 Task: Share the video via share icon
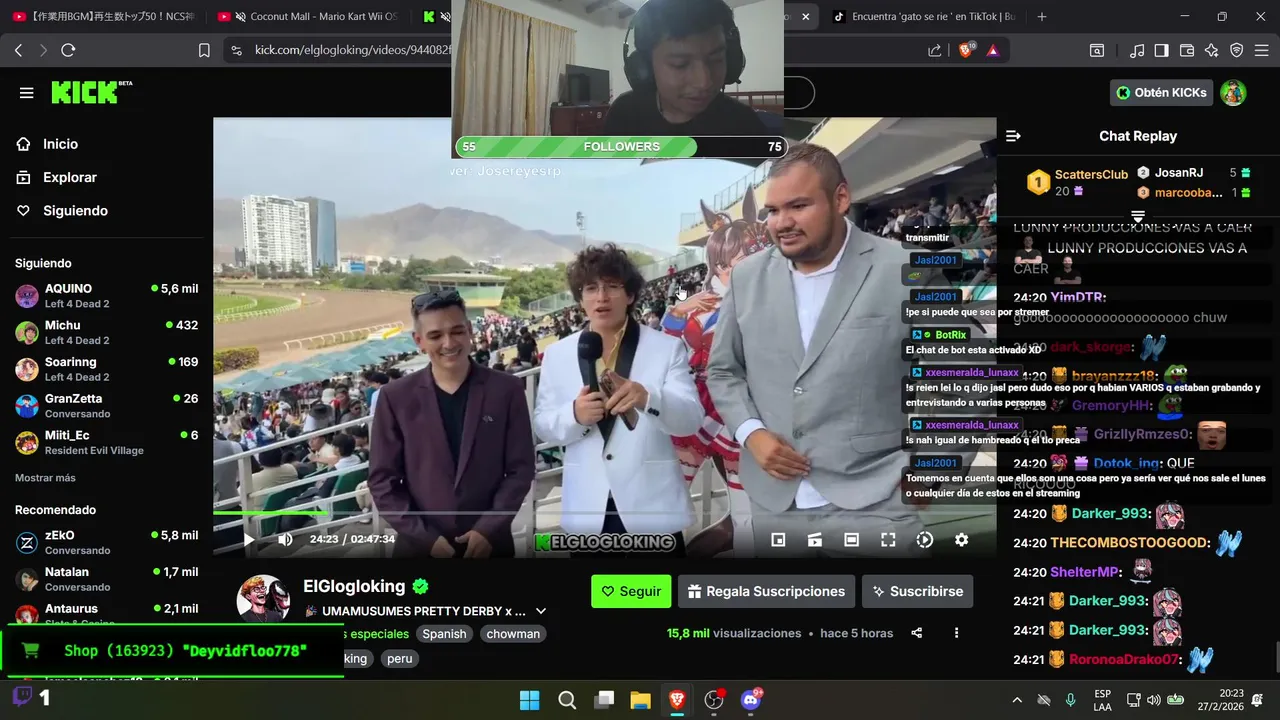click(x=917, y=633)
